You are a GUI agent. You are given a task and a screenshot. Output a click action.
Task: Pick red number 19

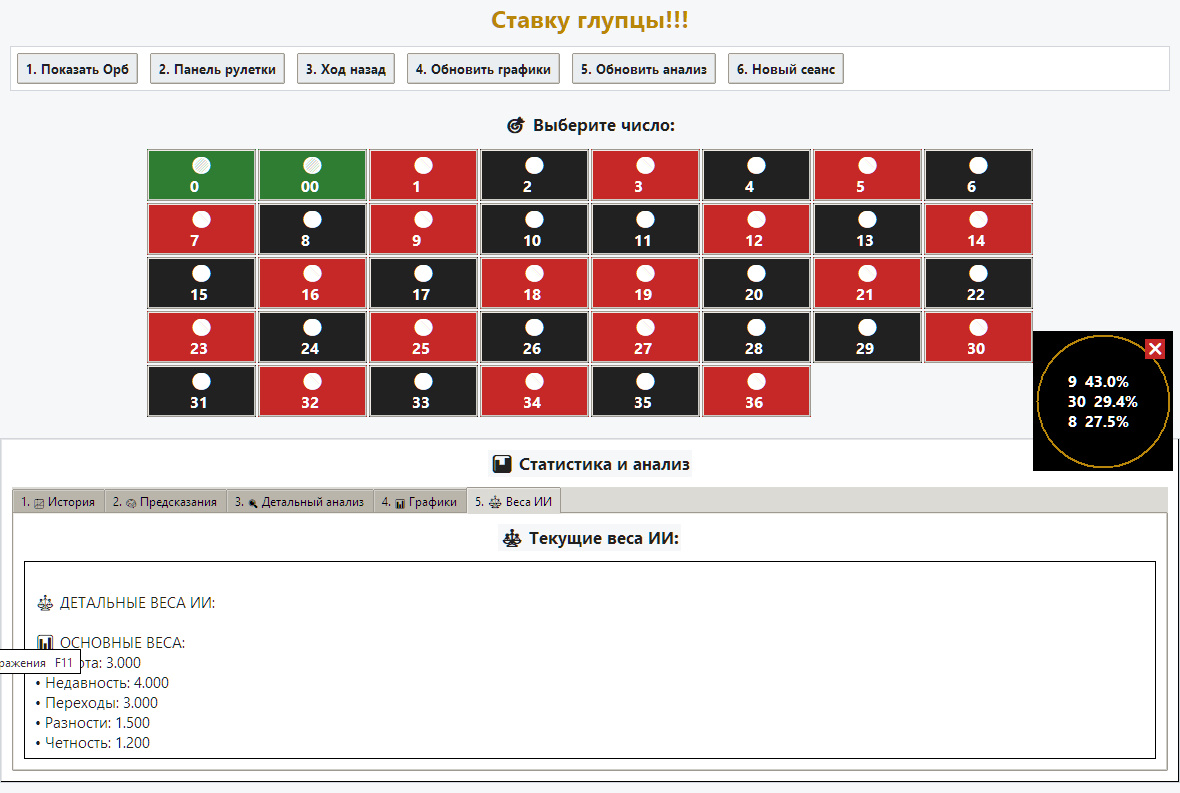(645, 284)
